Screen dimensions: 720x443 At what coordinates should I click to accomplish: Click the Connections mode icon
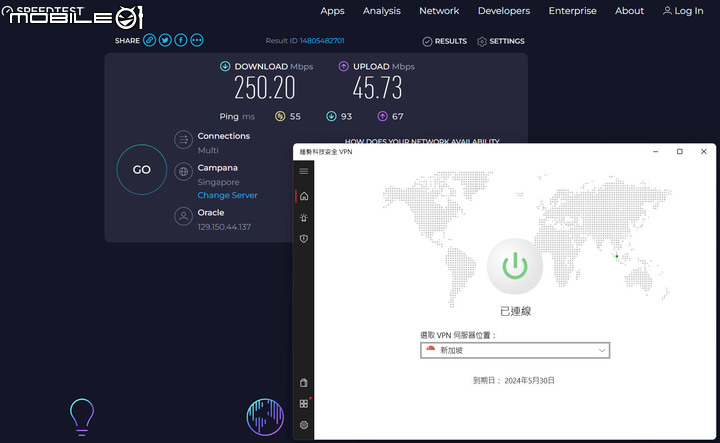pyautogui.click(x=183, y=140)
